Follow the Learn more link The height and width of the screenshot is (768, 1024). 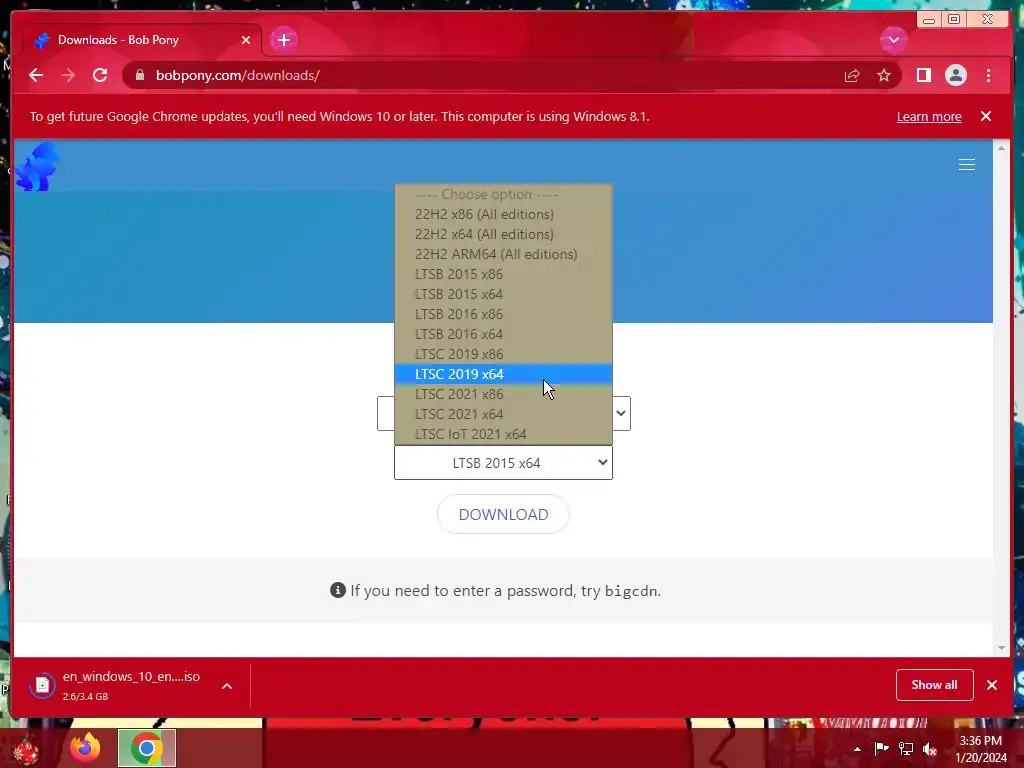929,116
